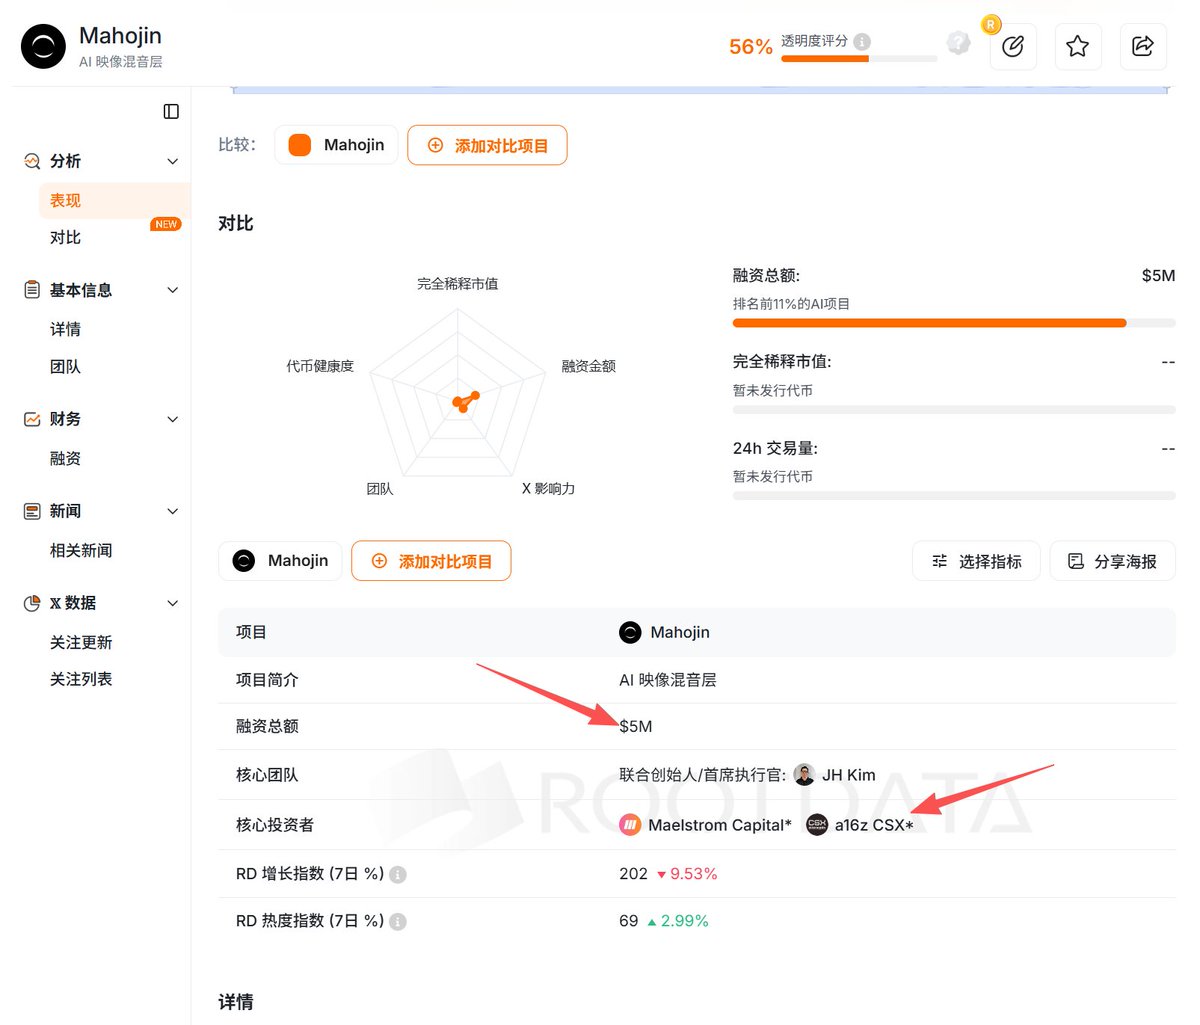Click JH Kim's avatar
The width and height of the screenshot is (1200, 1025).
[x=804, y=775]
